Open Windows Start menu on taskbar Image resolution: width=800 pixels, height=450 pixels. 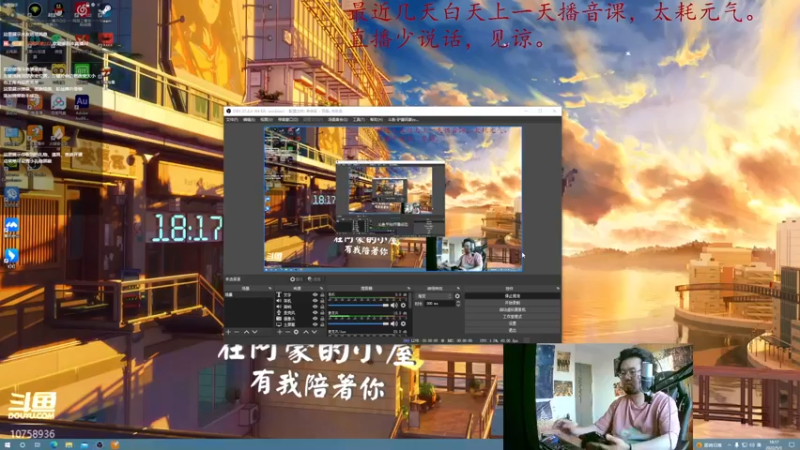(7, 445)
